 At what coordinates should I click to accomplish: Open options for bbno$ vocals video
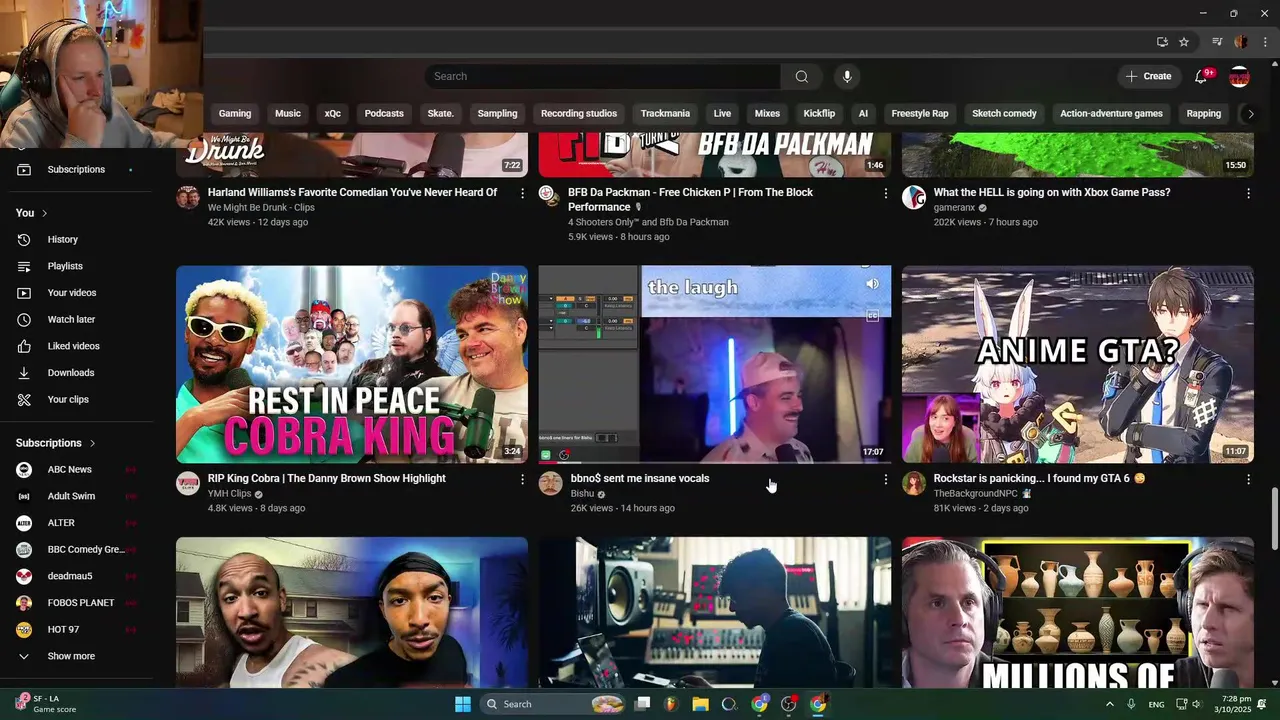pyautogui.click(x=885, y=479)
